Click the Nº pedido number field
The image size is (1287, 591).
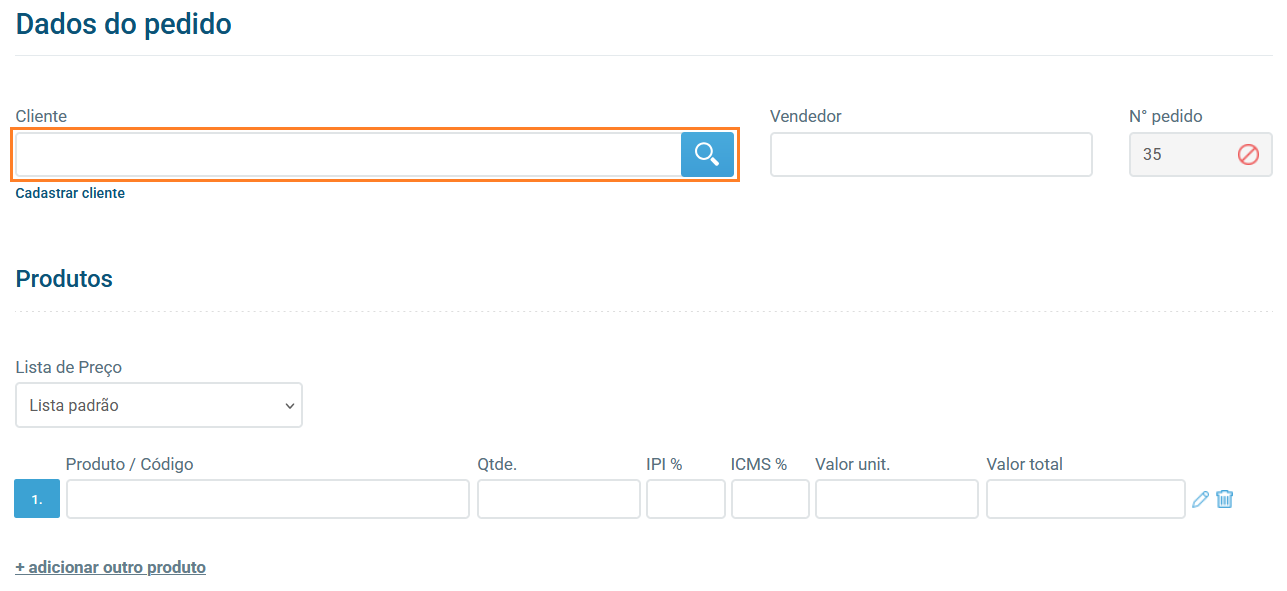(1180, 155)
